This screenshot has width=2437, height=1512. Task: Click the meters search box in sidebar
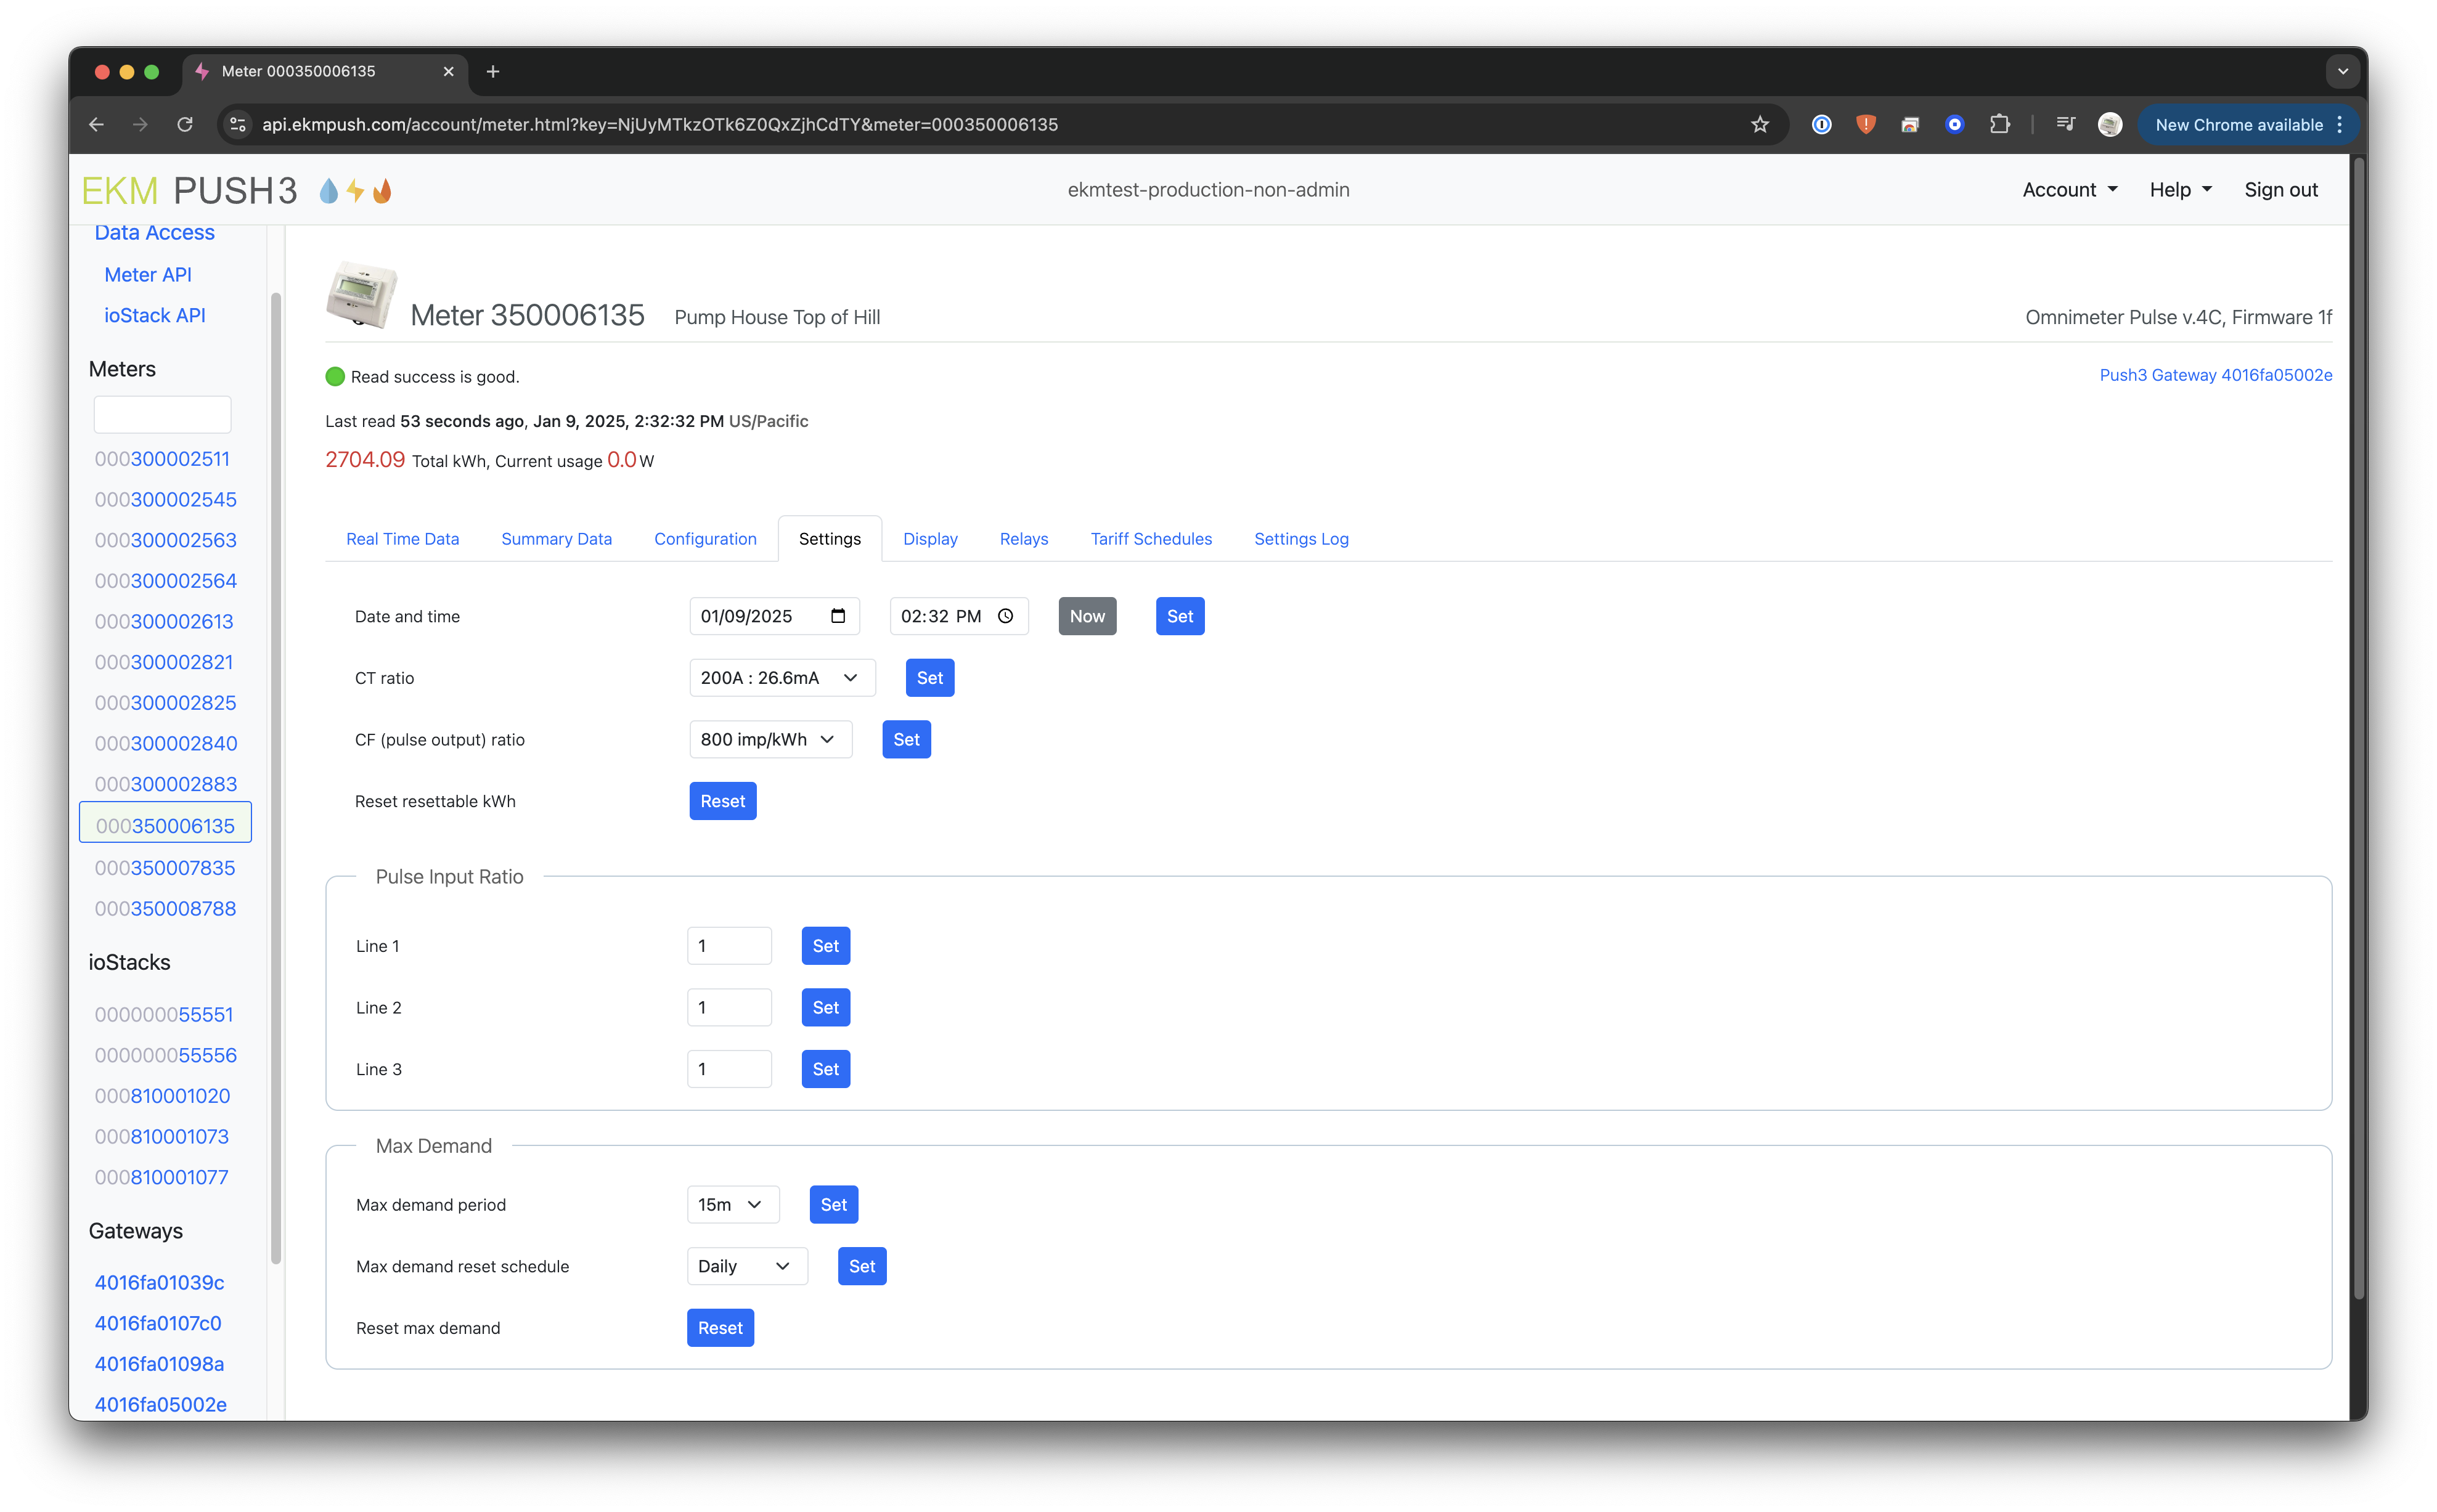point(162,414)
